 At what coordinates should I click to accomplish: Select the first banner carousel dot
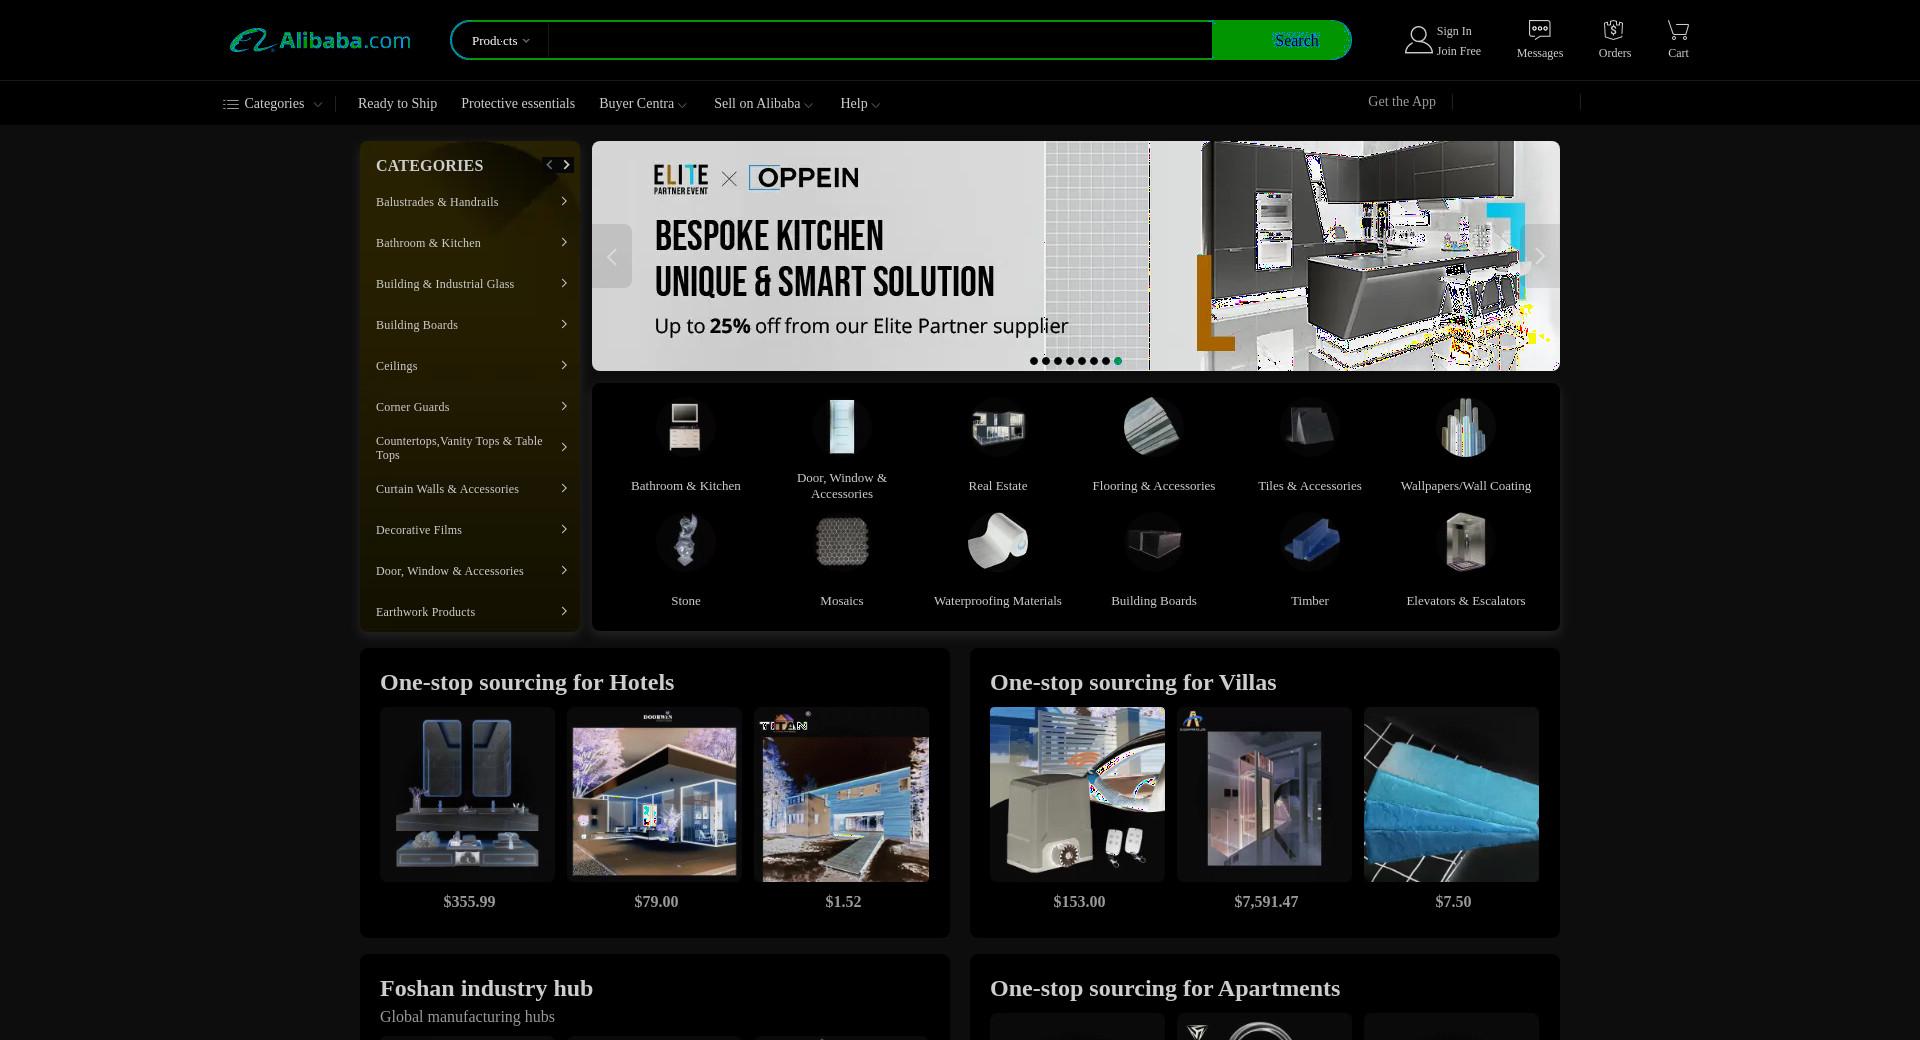point(1034,361)
